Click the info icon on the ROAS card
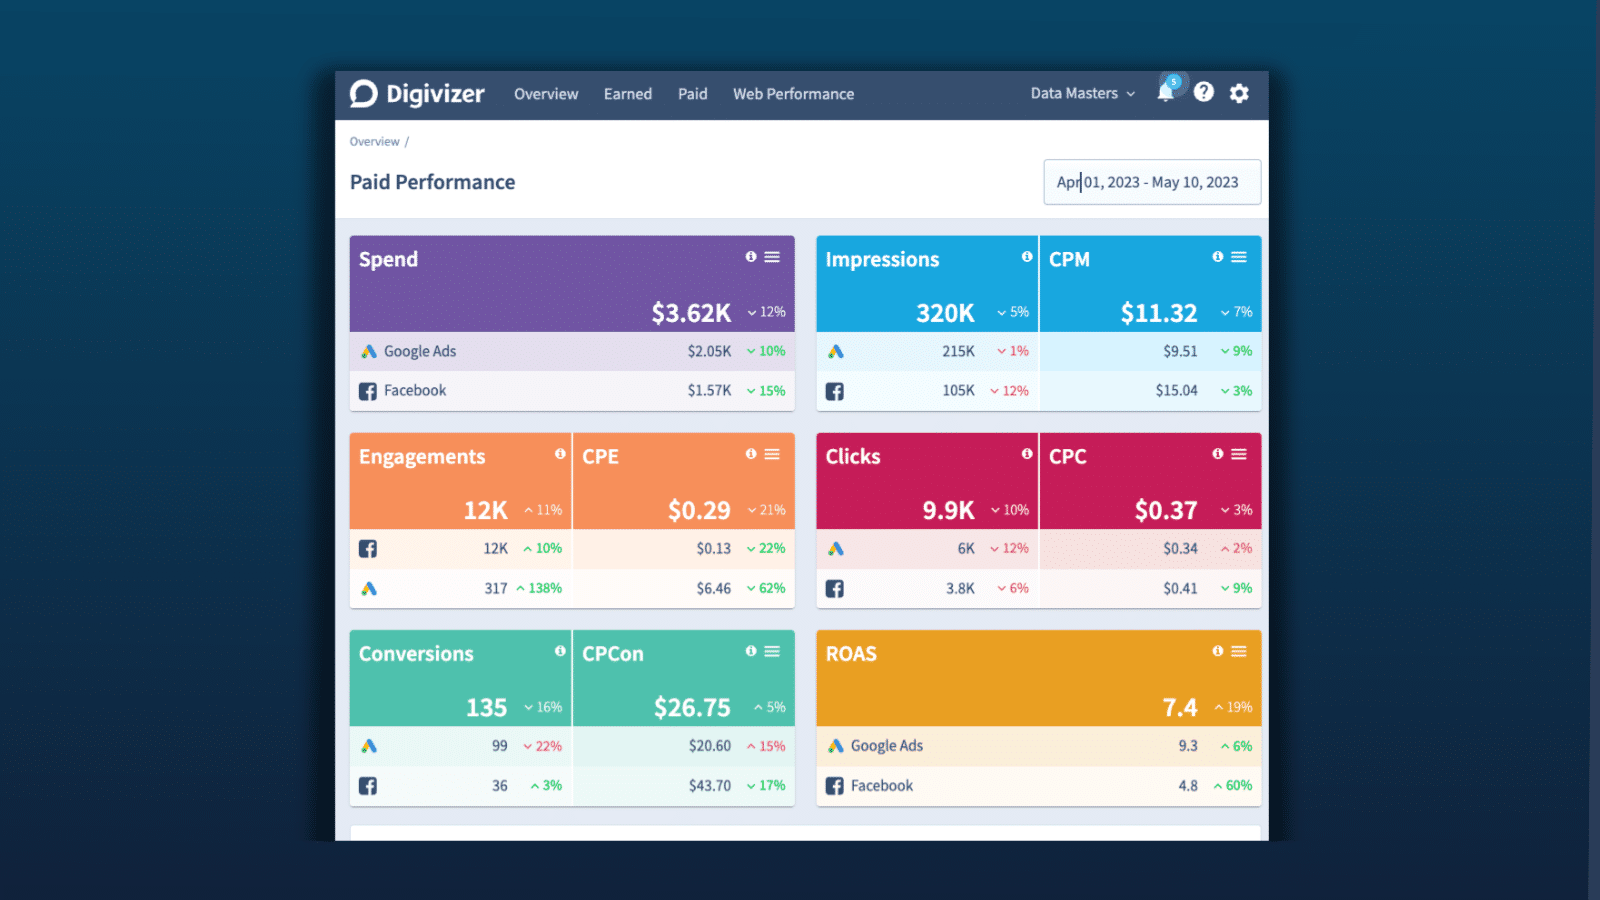1600x900 pixels. pos(1217,651)
